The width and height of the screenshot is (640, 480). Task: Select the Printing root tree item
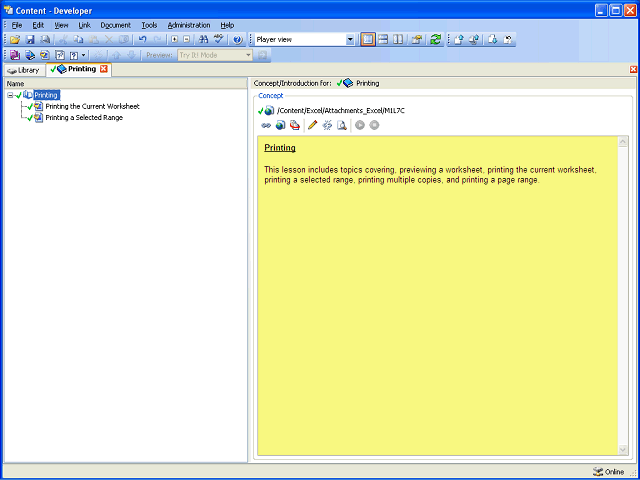tap(46, 95)
